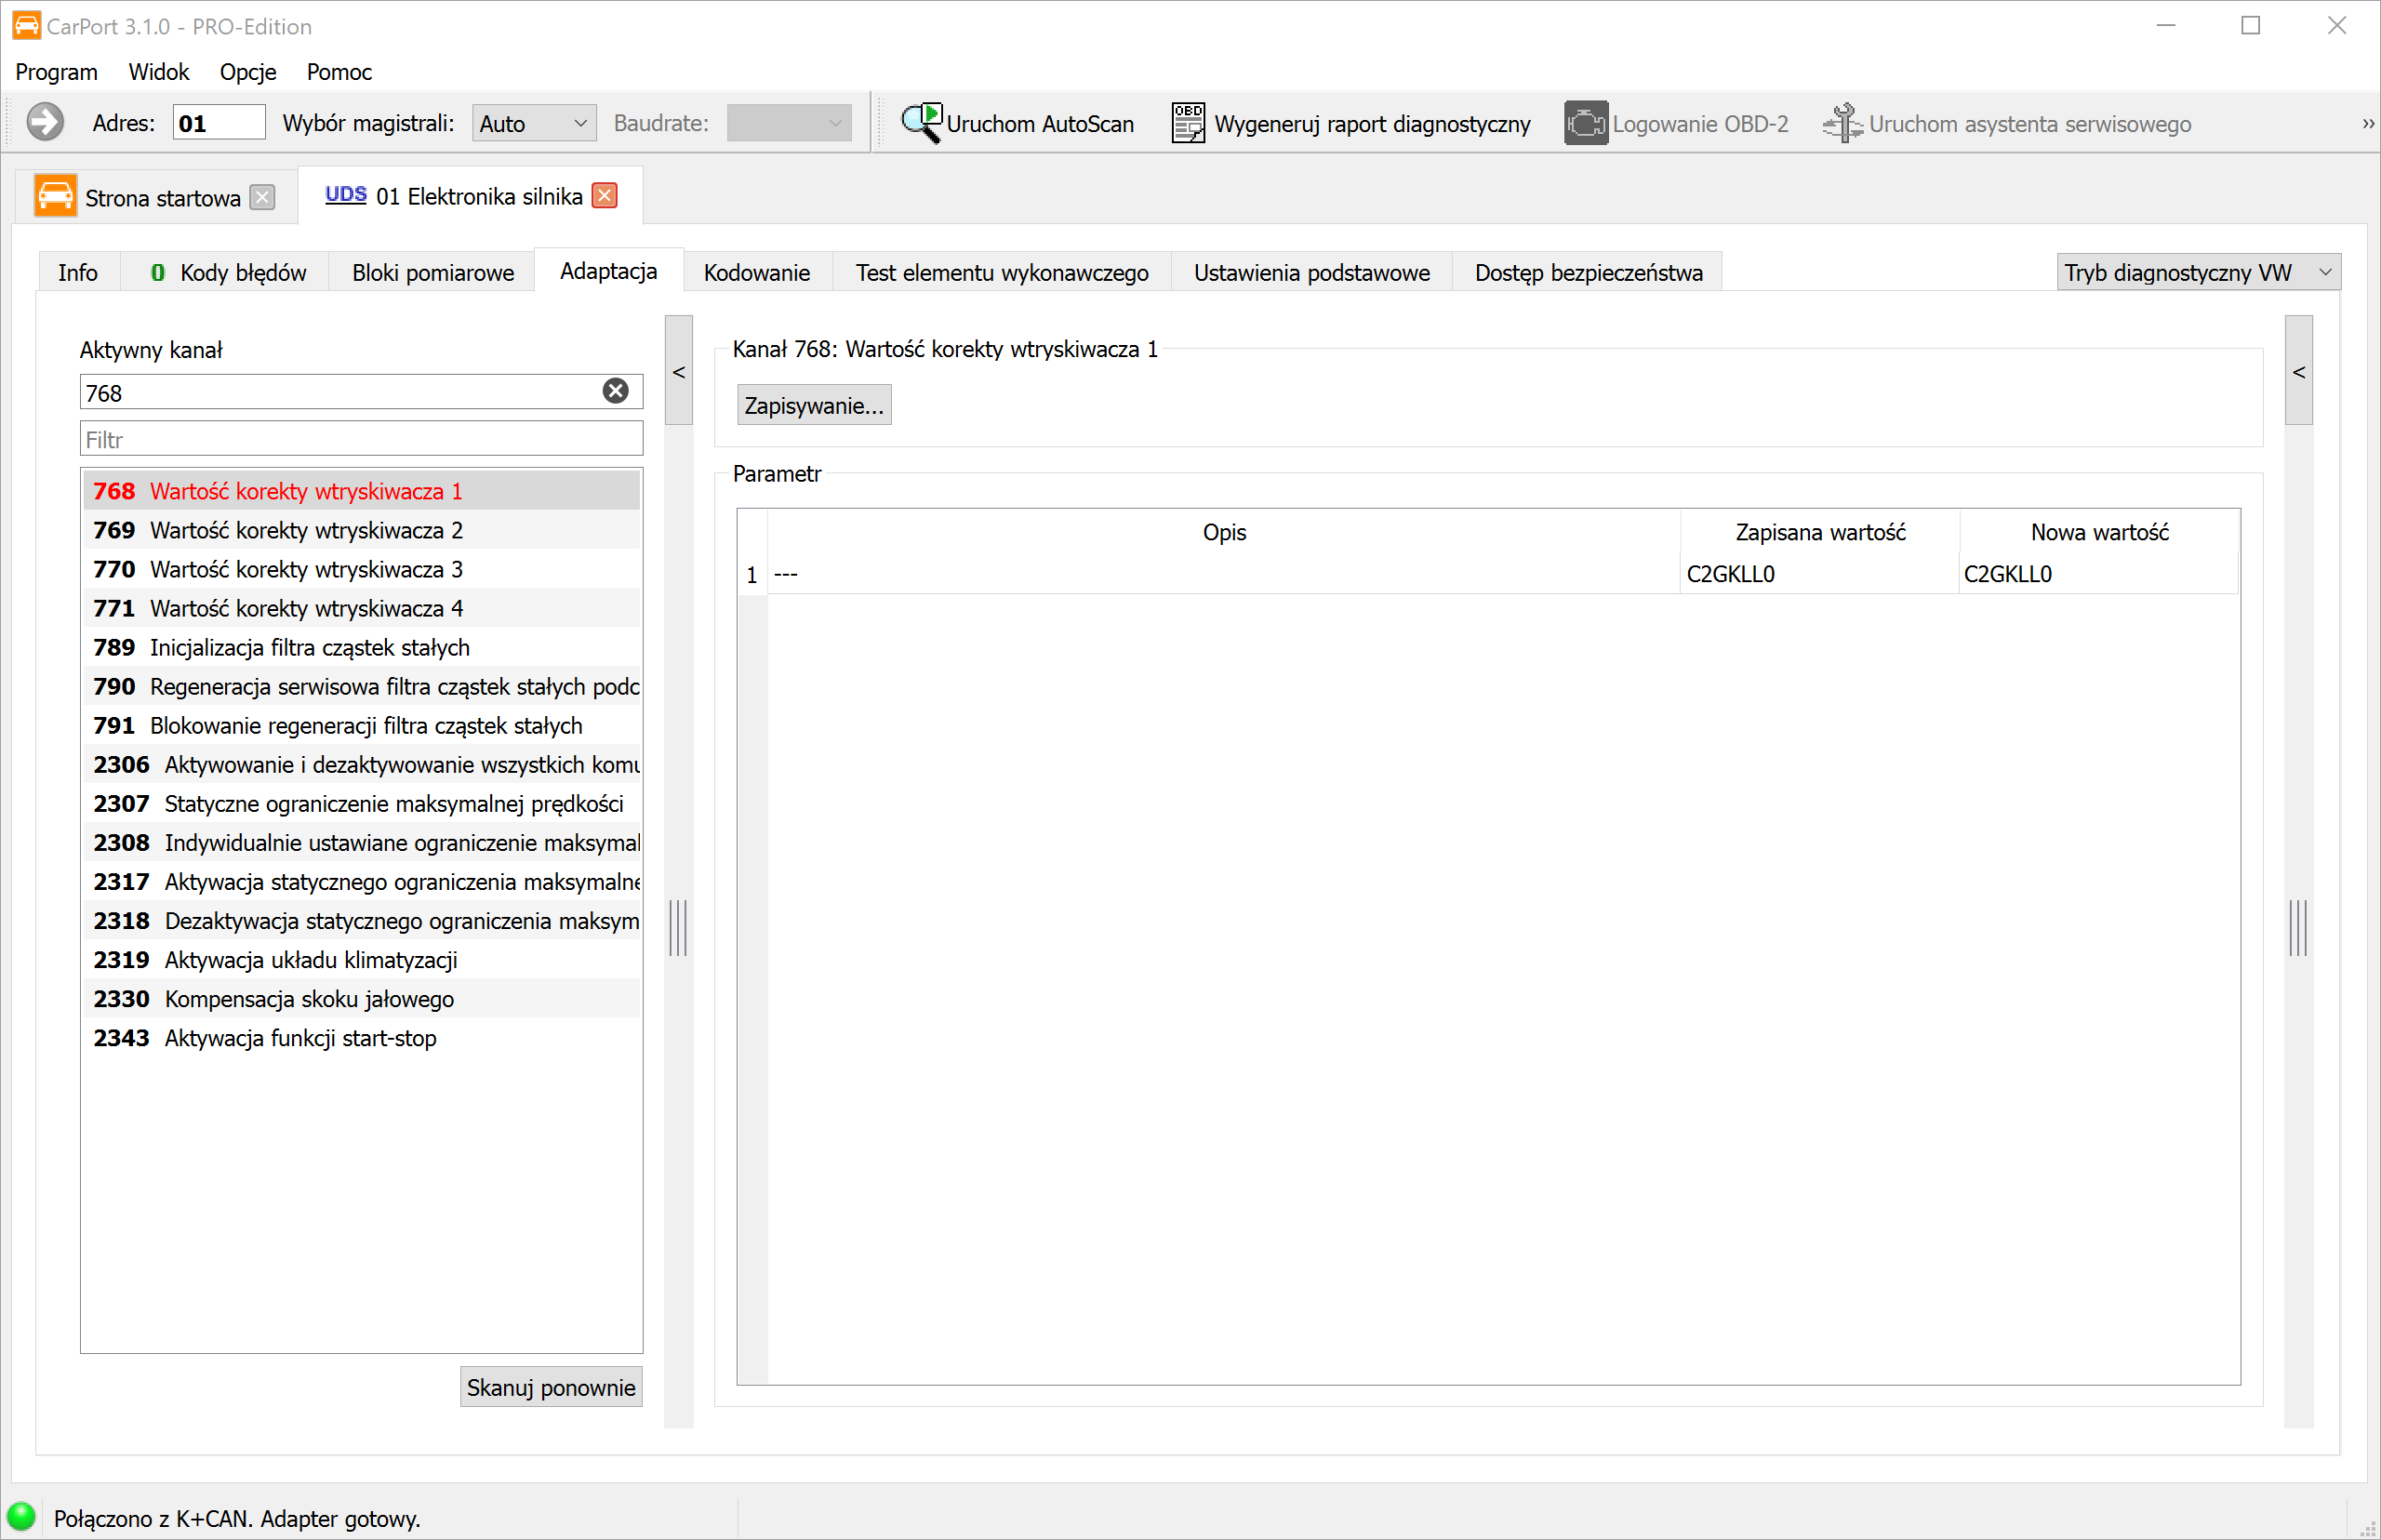Select channel 2343 Aktywacja funkcji start-stop
Image resolution: width=2381 pixels, height=1540 pixels.
361,1037
